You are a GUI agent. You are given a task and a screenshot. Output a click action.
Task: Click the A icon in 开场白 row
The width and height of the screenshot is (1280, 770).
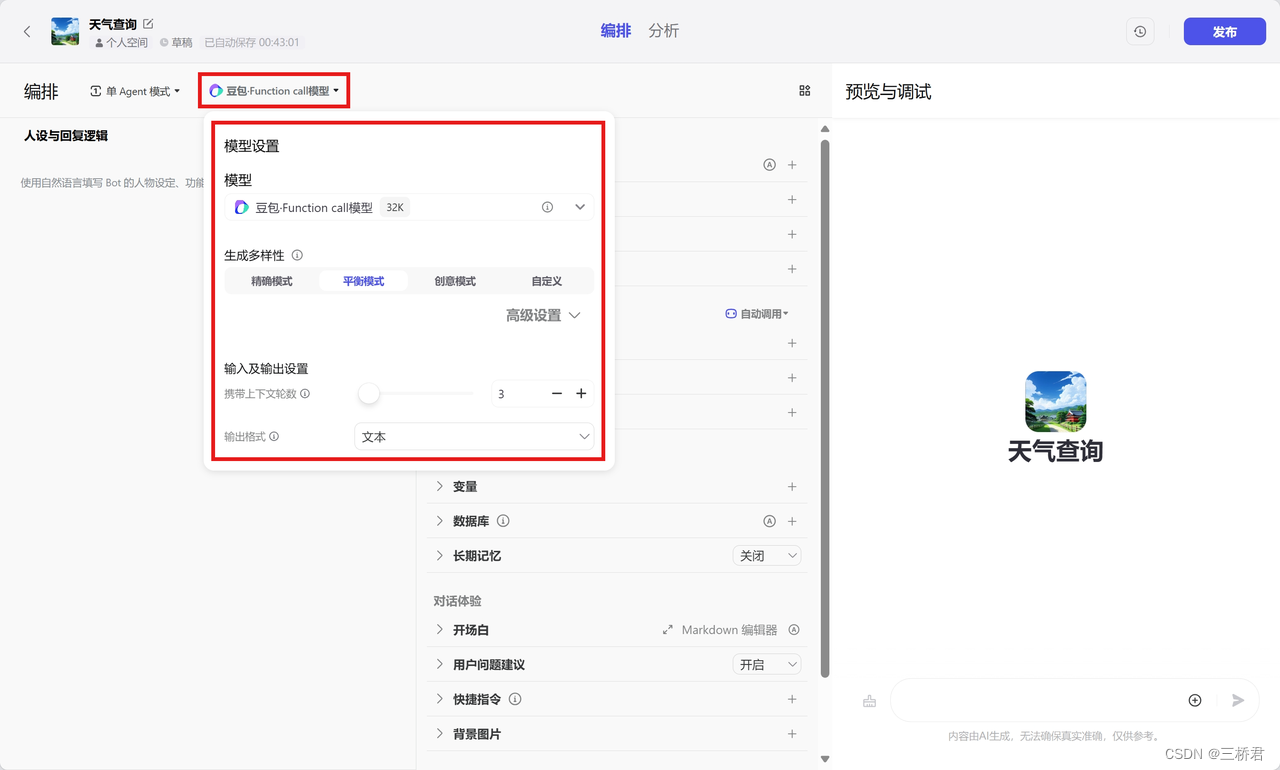click(x=794, y=630)
